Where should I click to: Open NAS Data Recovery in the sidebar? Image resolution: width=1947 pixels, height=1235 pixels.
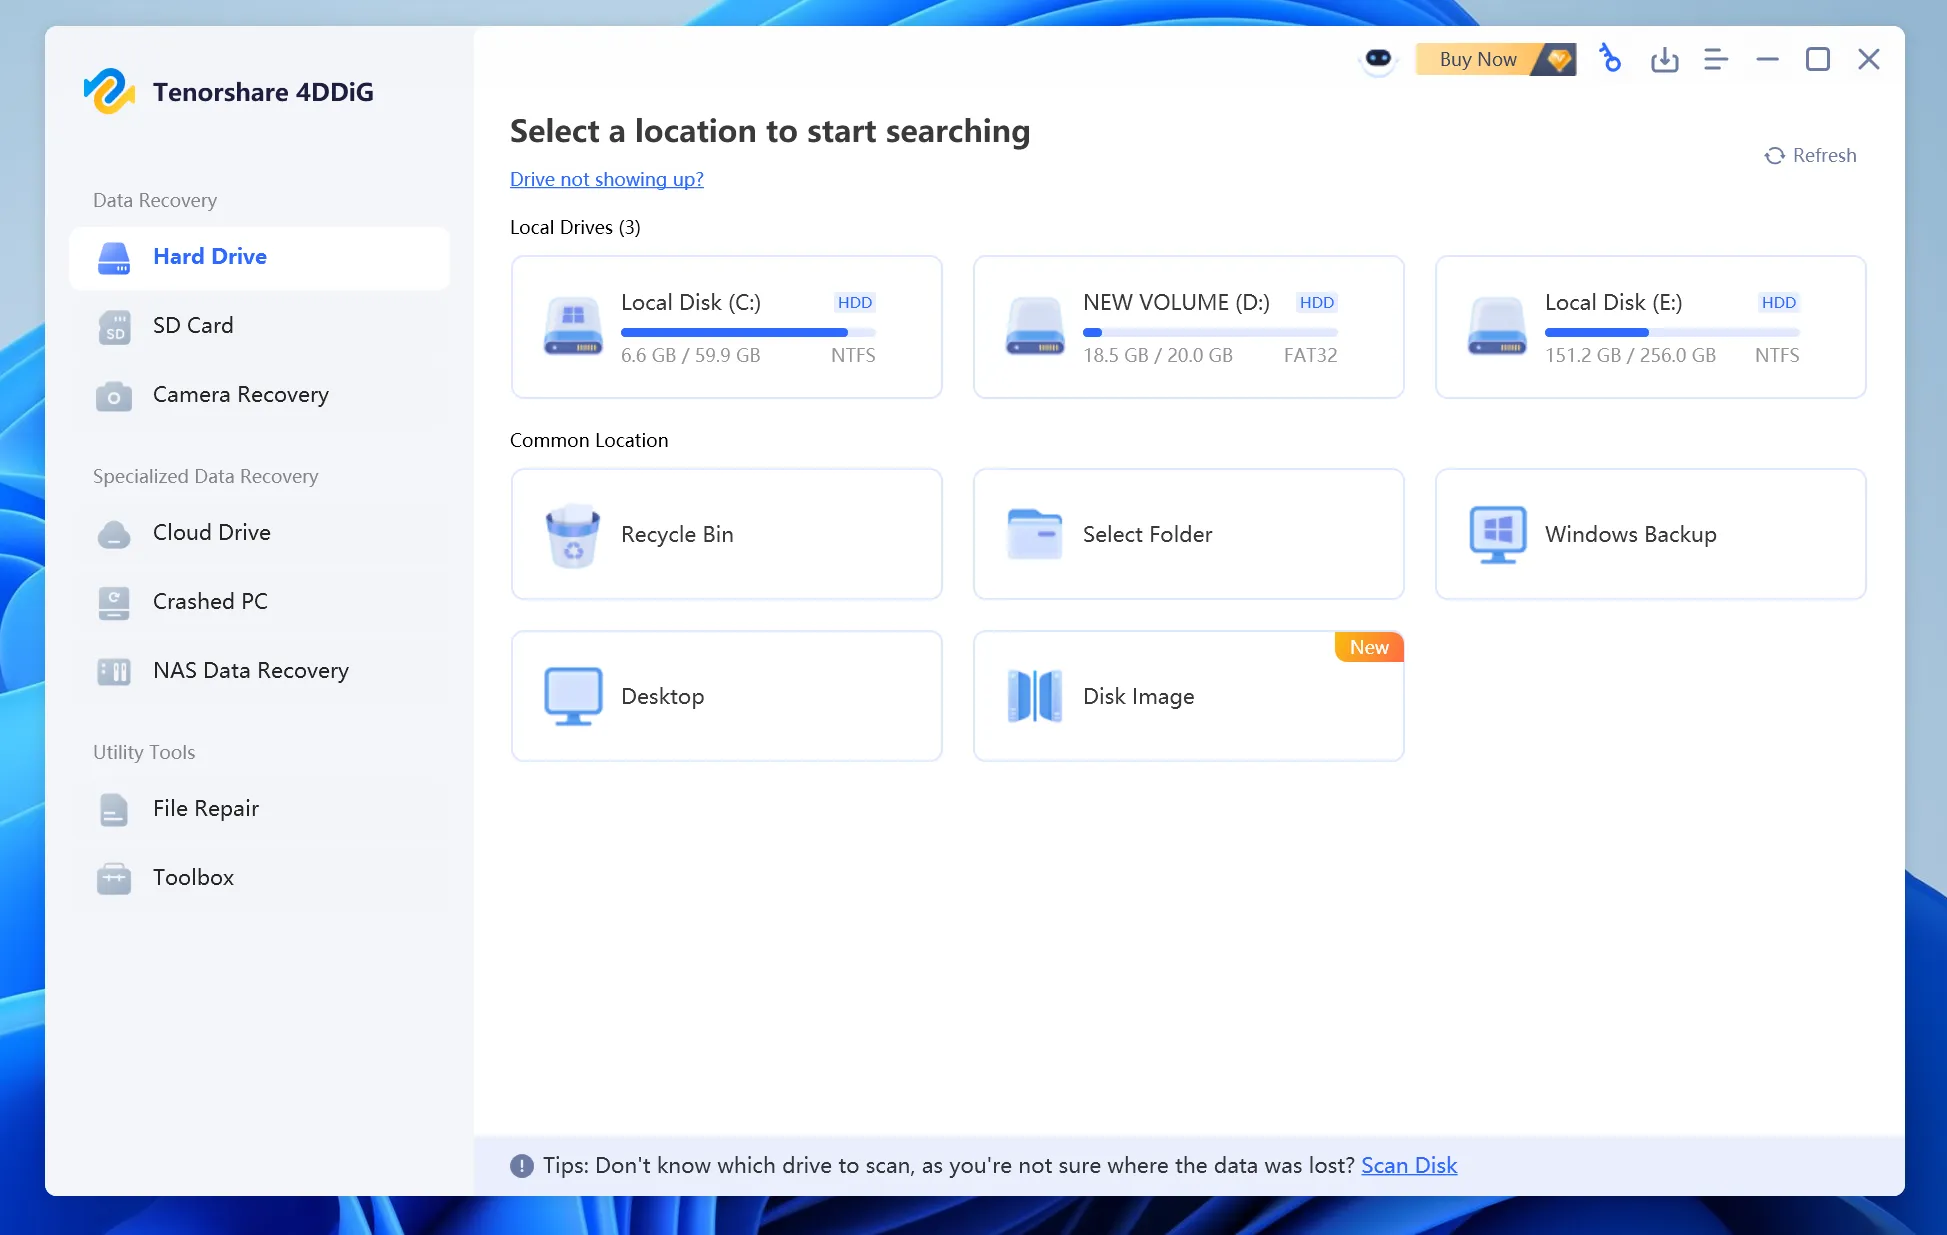[x=259, y=670]
